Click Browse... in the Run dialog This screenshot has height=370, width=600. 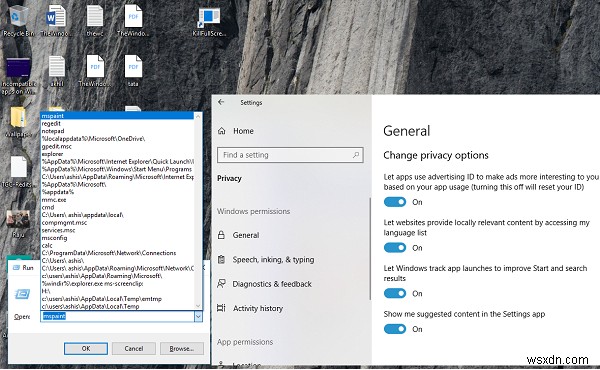pyautogui.click(x=182, y=349)
